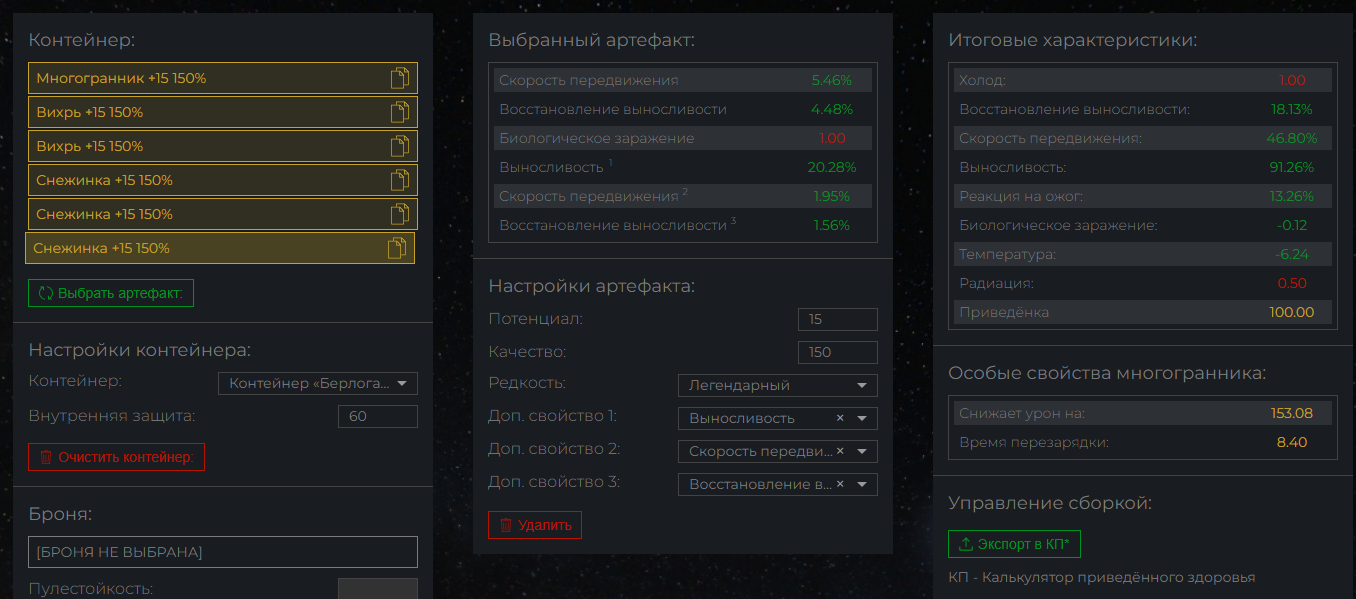The width and height of the screenshot is (1356, 599).
Task: Clear Выносливость from Доп. свойство 1
Action: (840, 418)
